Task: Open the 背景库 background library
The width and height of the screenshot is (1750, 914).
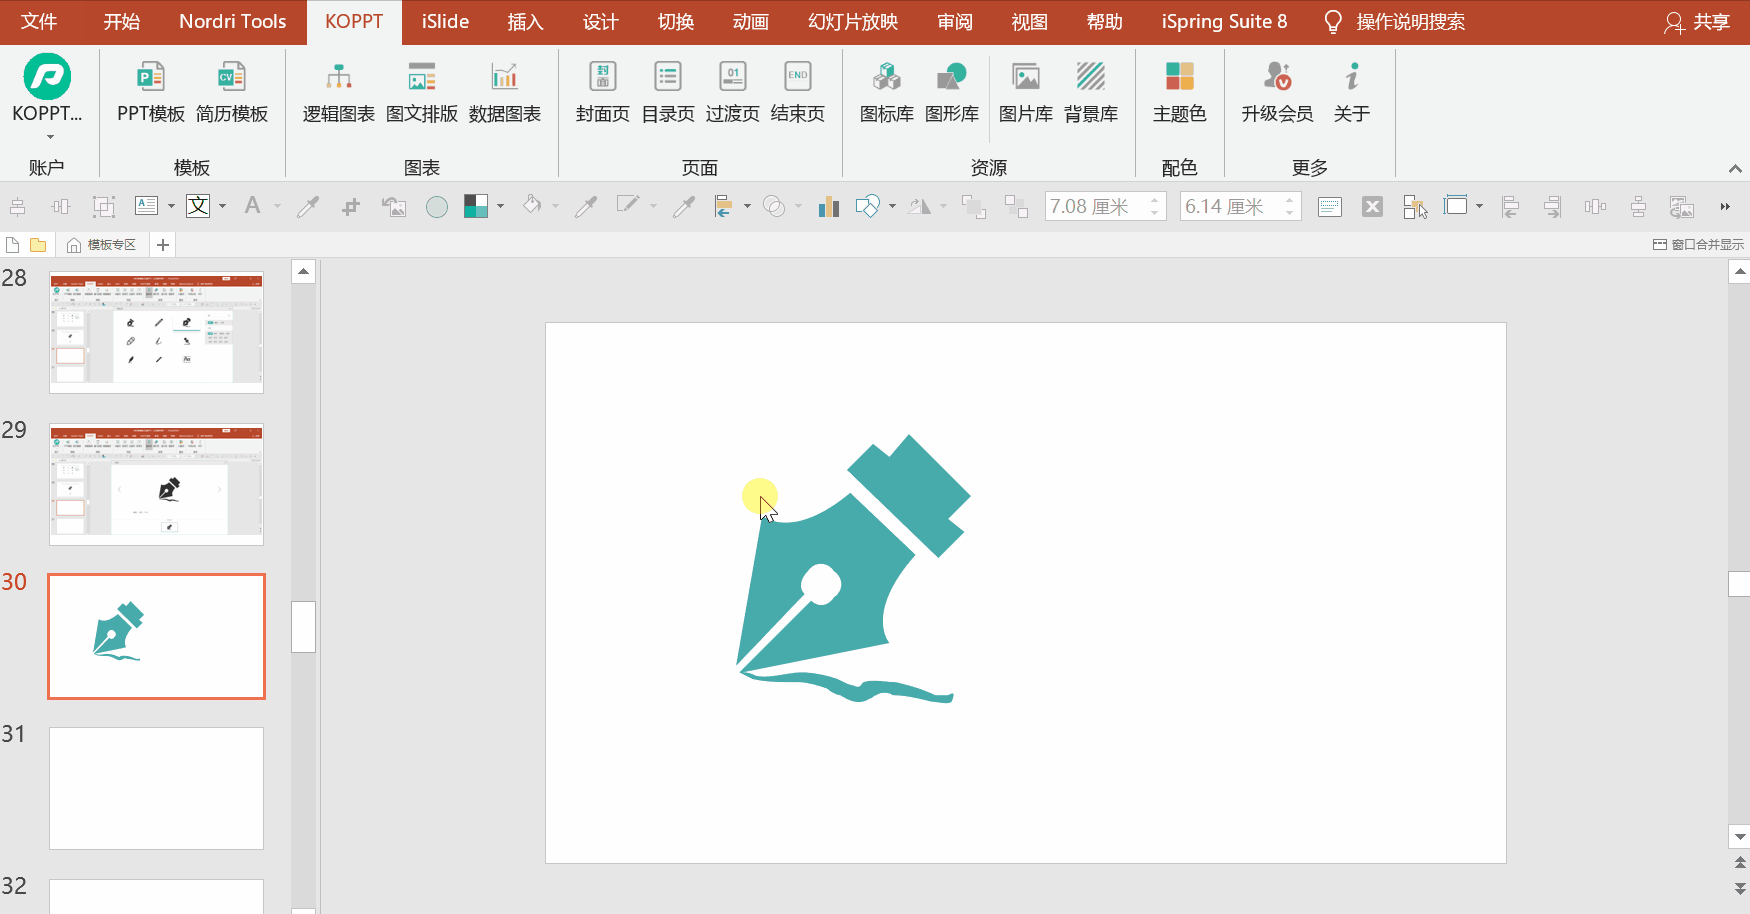Action: tap(1091, 90)
